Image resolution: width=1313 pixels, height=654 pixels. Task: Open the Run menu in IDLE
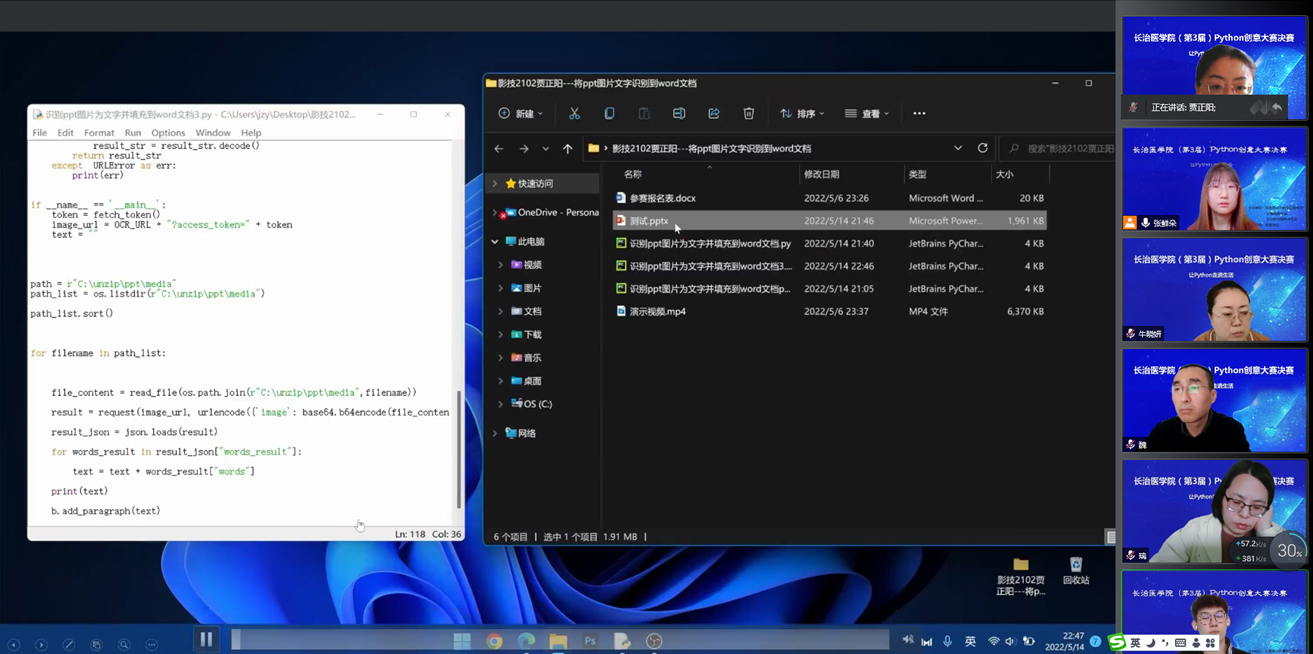pos(132,133)
